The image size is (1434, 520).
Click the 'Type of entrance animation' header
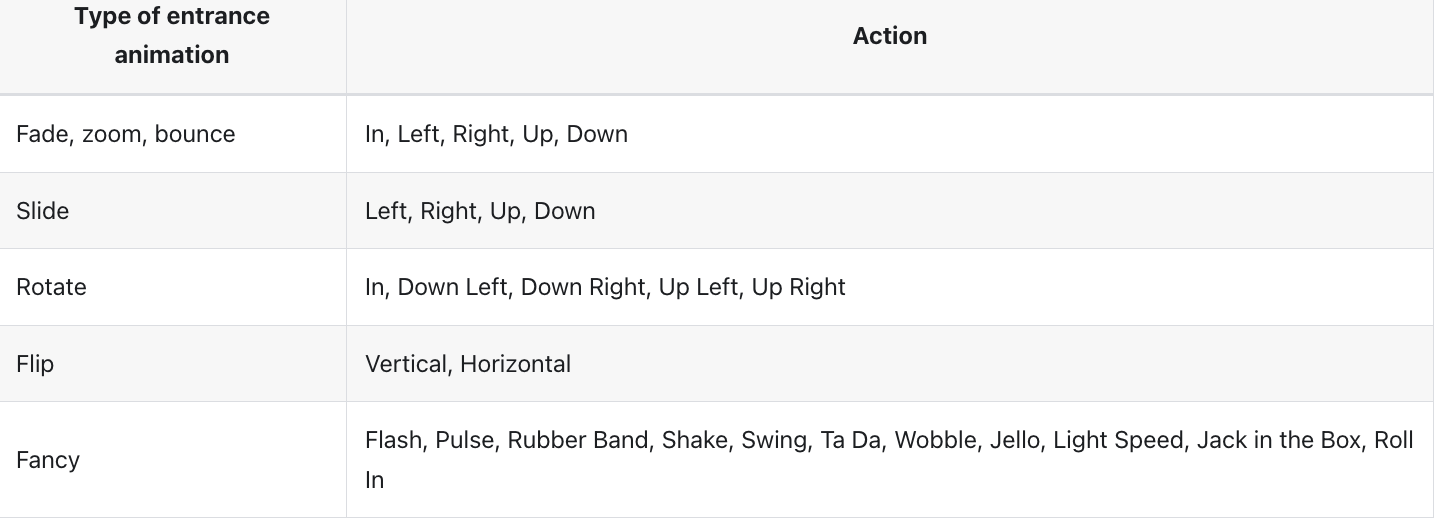pyautogui.click(x=171, y=36)
